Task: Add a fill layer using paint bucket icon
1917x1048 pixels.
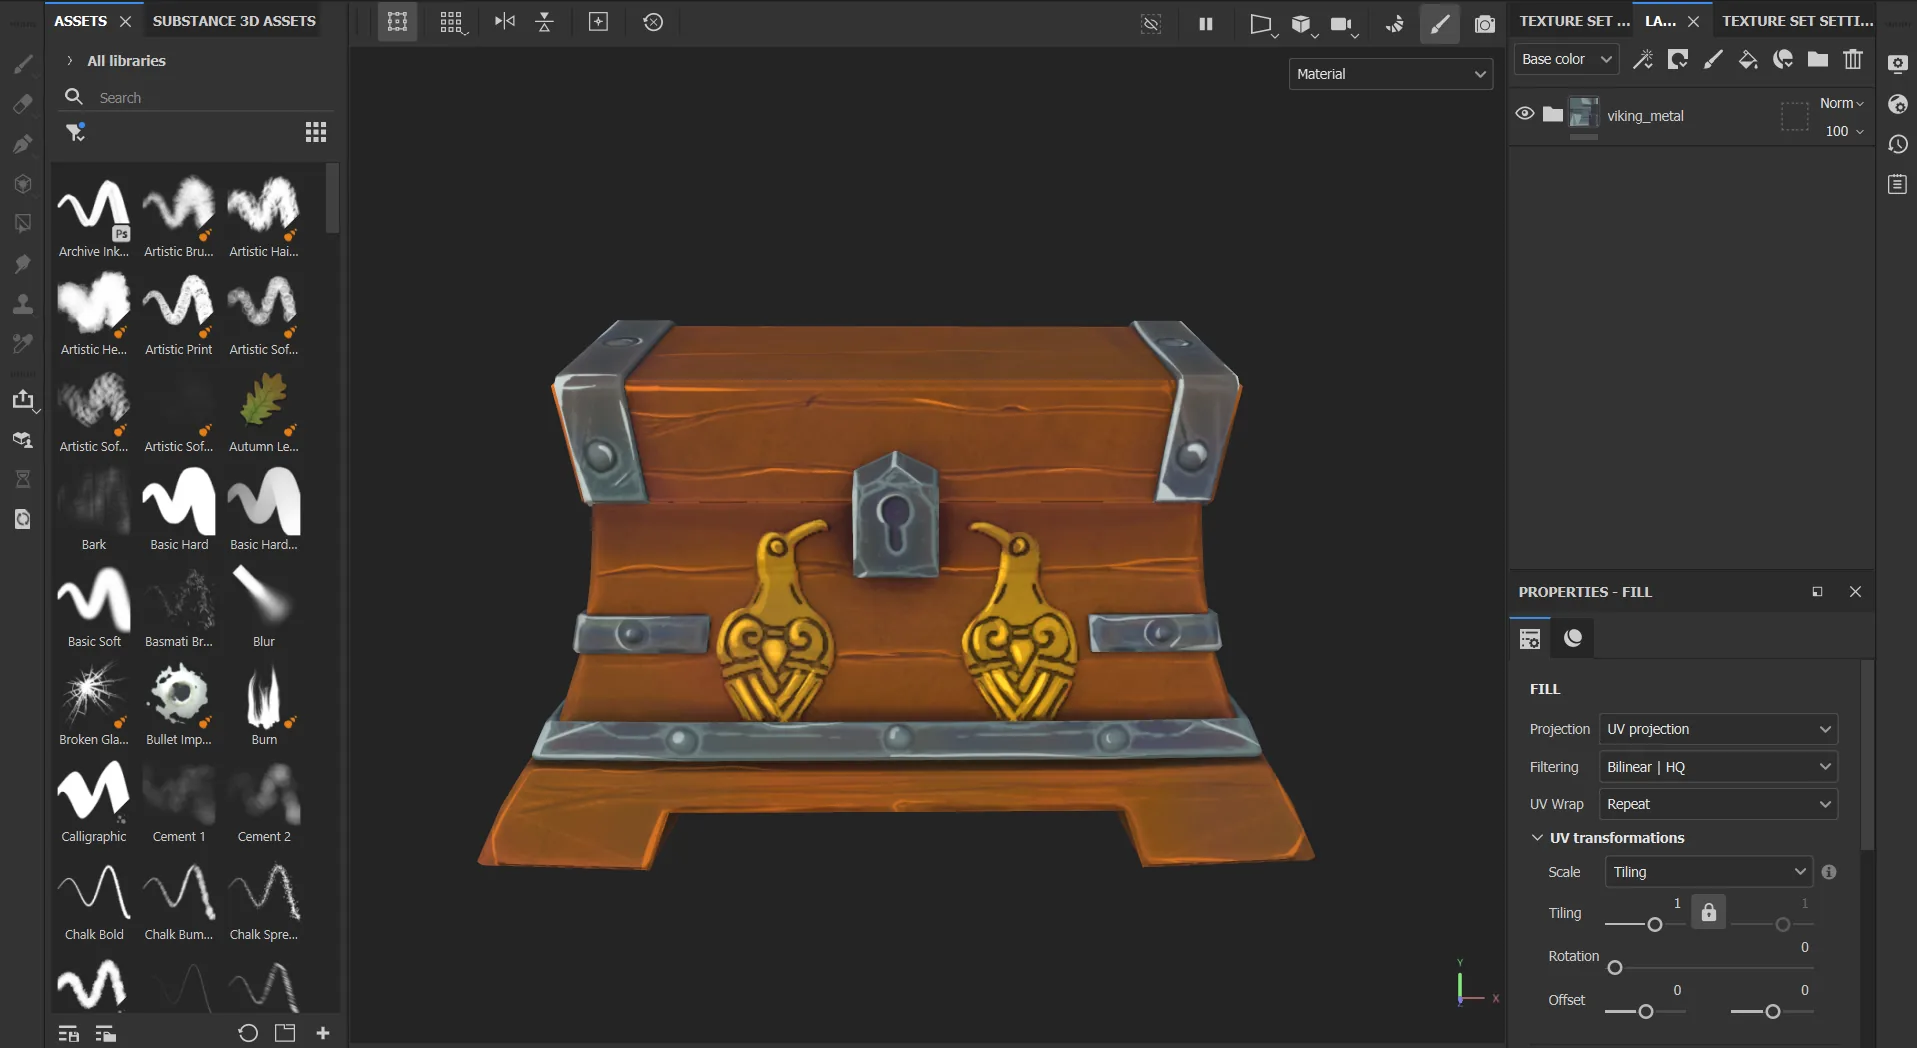Action: tap(1748, 60)
